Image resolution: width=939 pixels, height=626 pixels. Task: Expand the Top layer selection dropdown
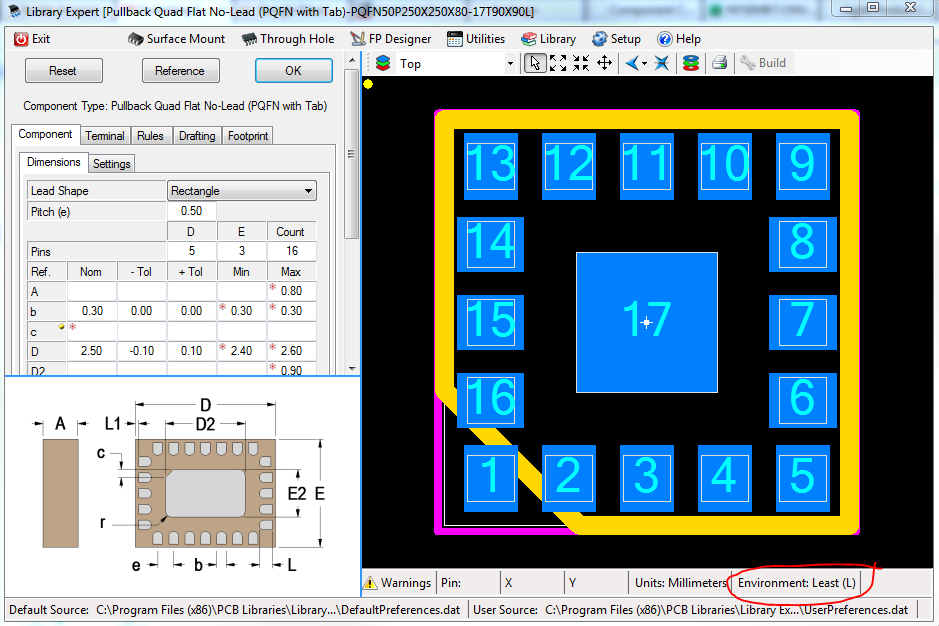(x=510, y=64)
